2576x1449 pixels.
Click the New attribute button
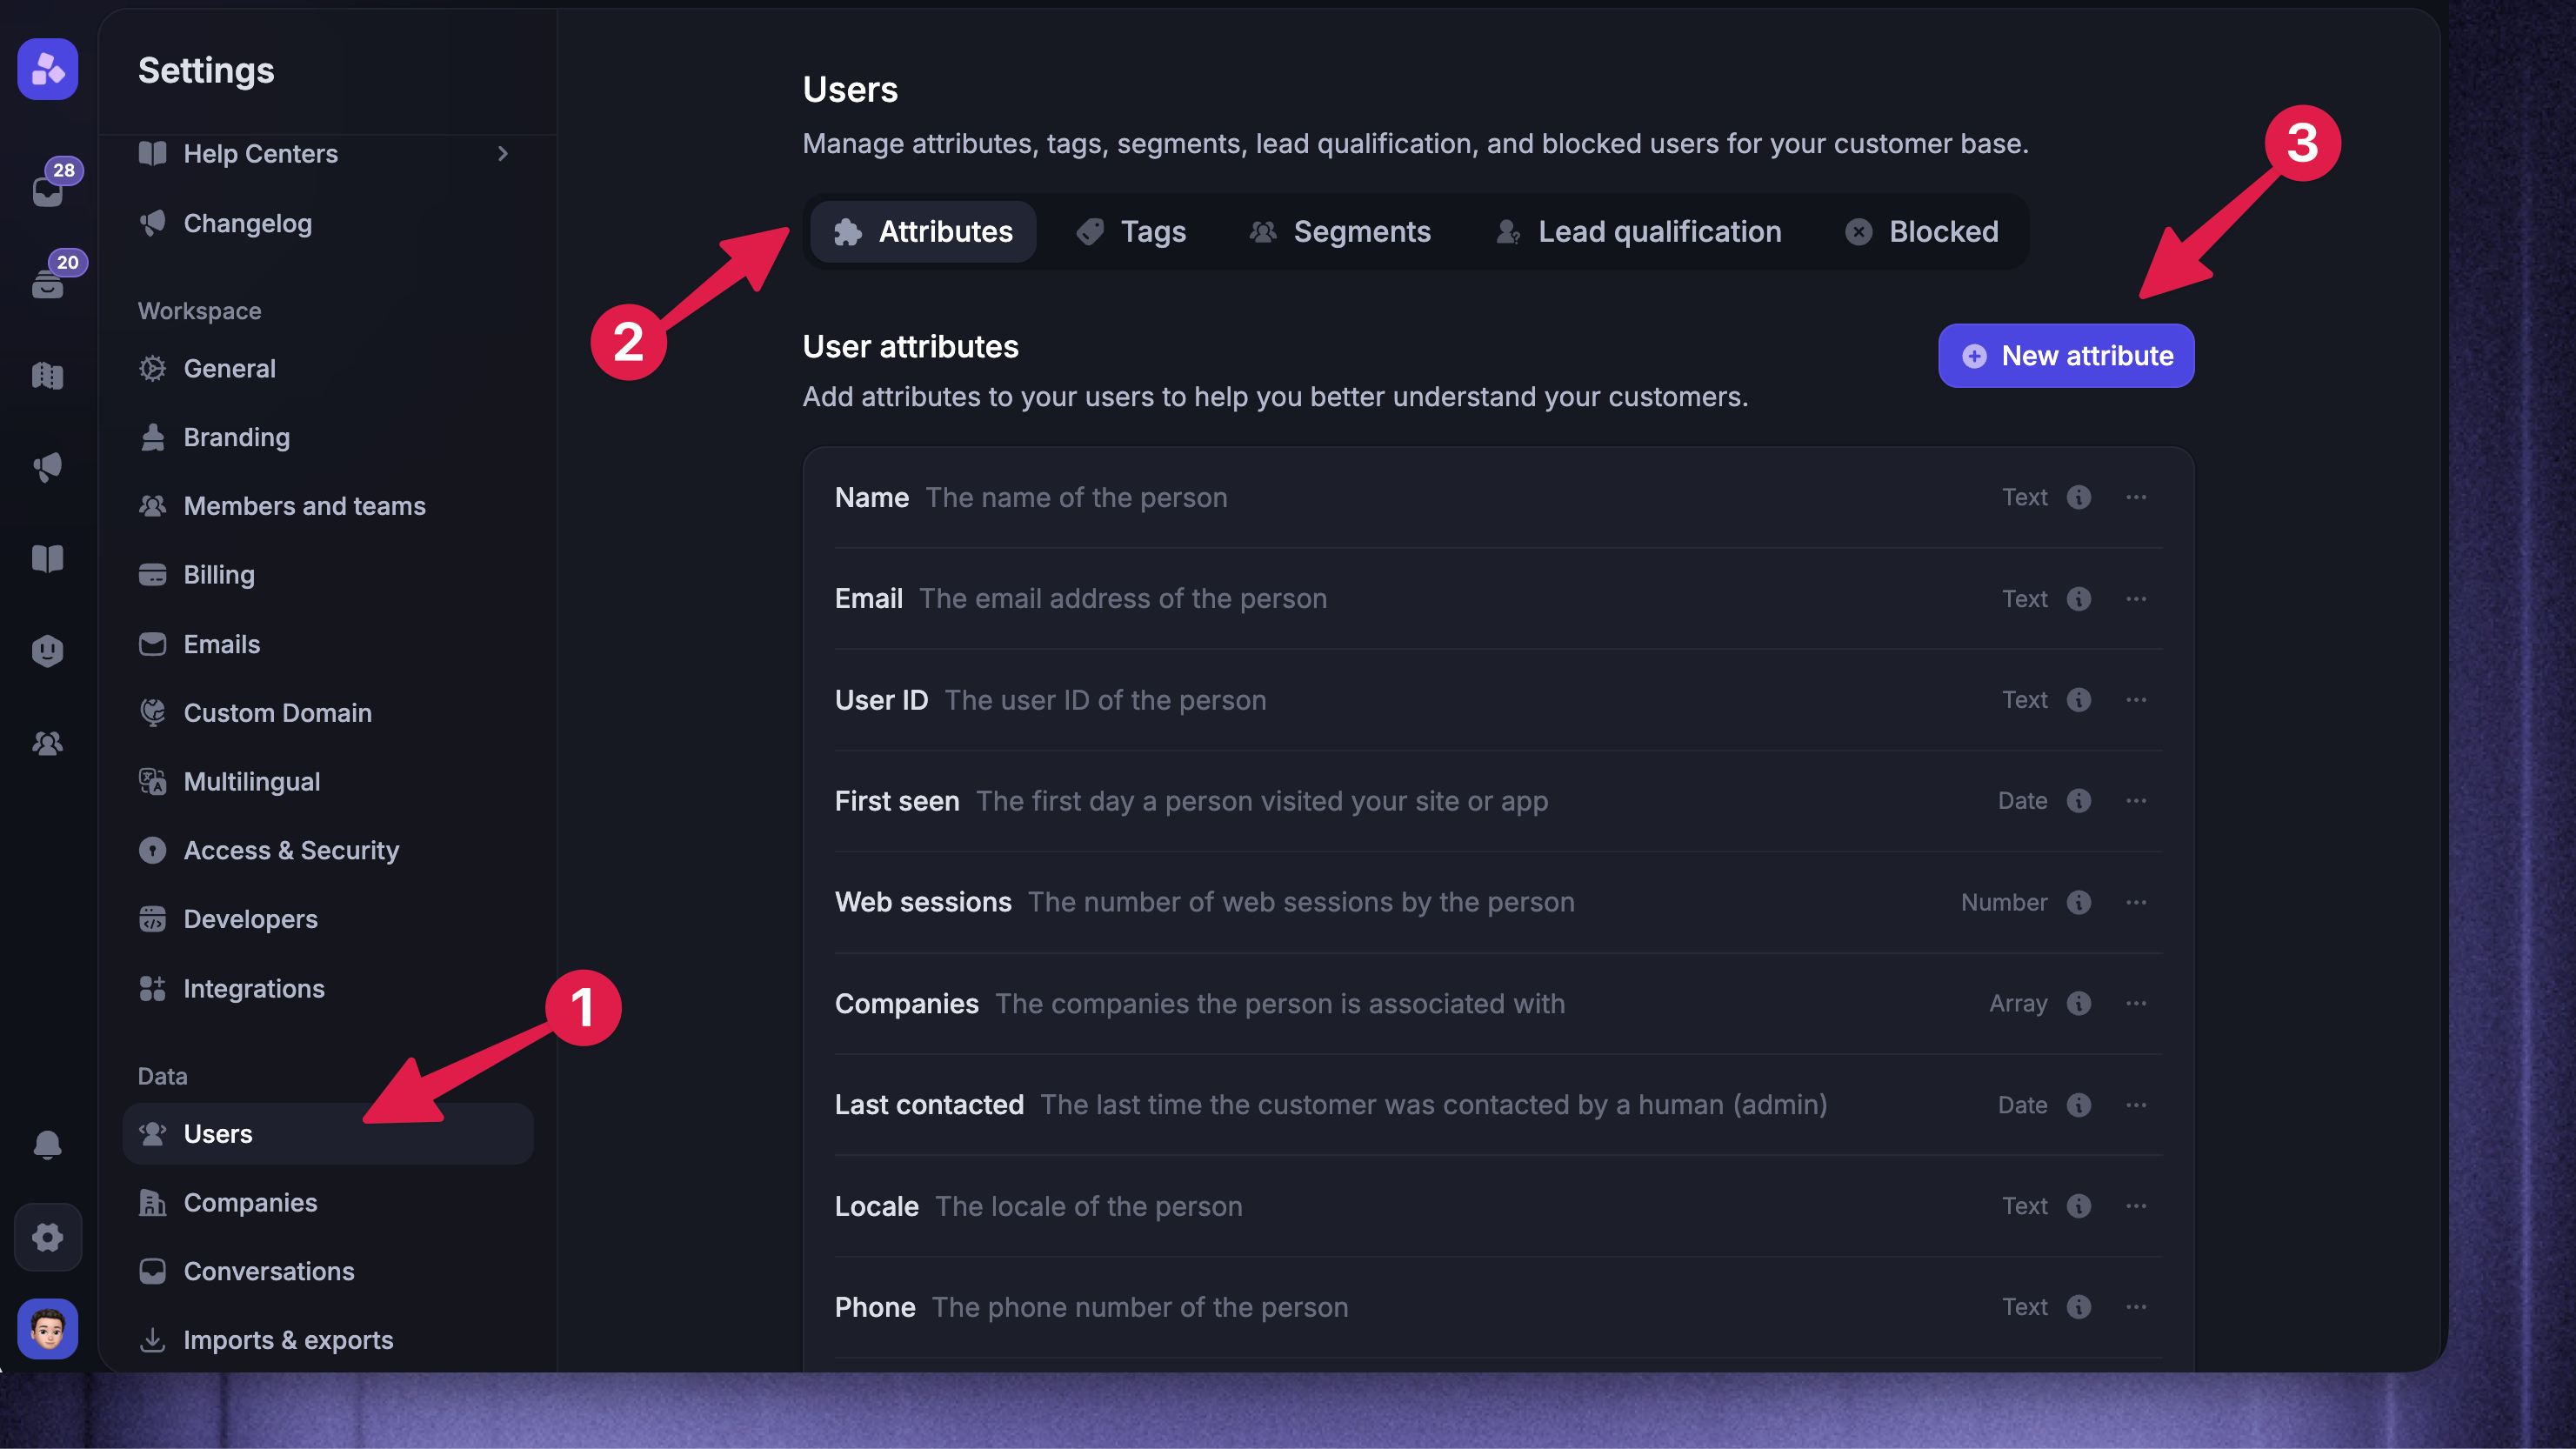(x=2066, y=356)
